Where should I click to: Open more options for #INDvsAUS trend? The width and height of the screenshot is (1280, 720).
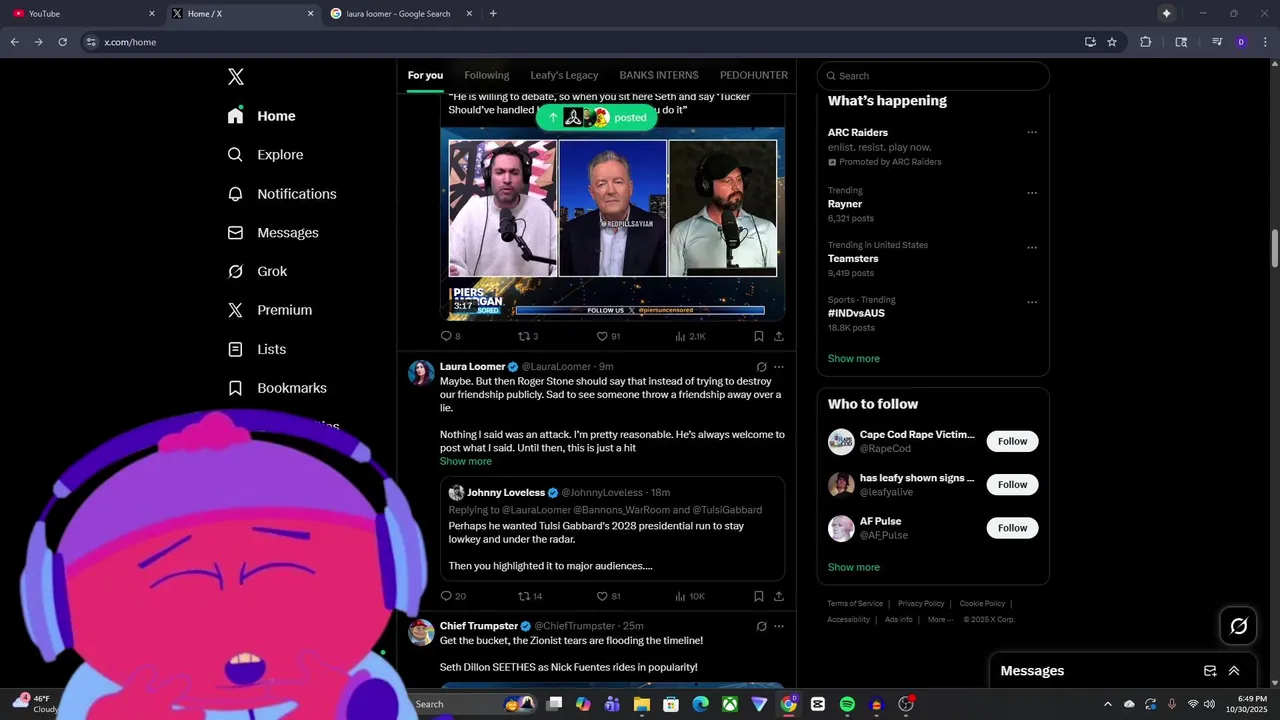click(x=1032, y=302)
